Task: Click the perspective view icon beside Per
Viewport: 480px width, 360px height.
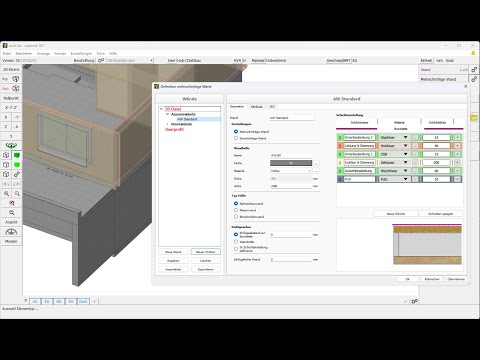Action: [16, 79]
